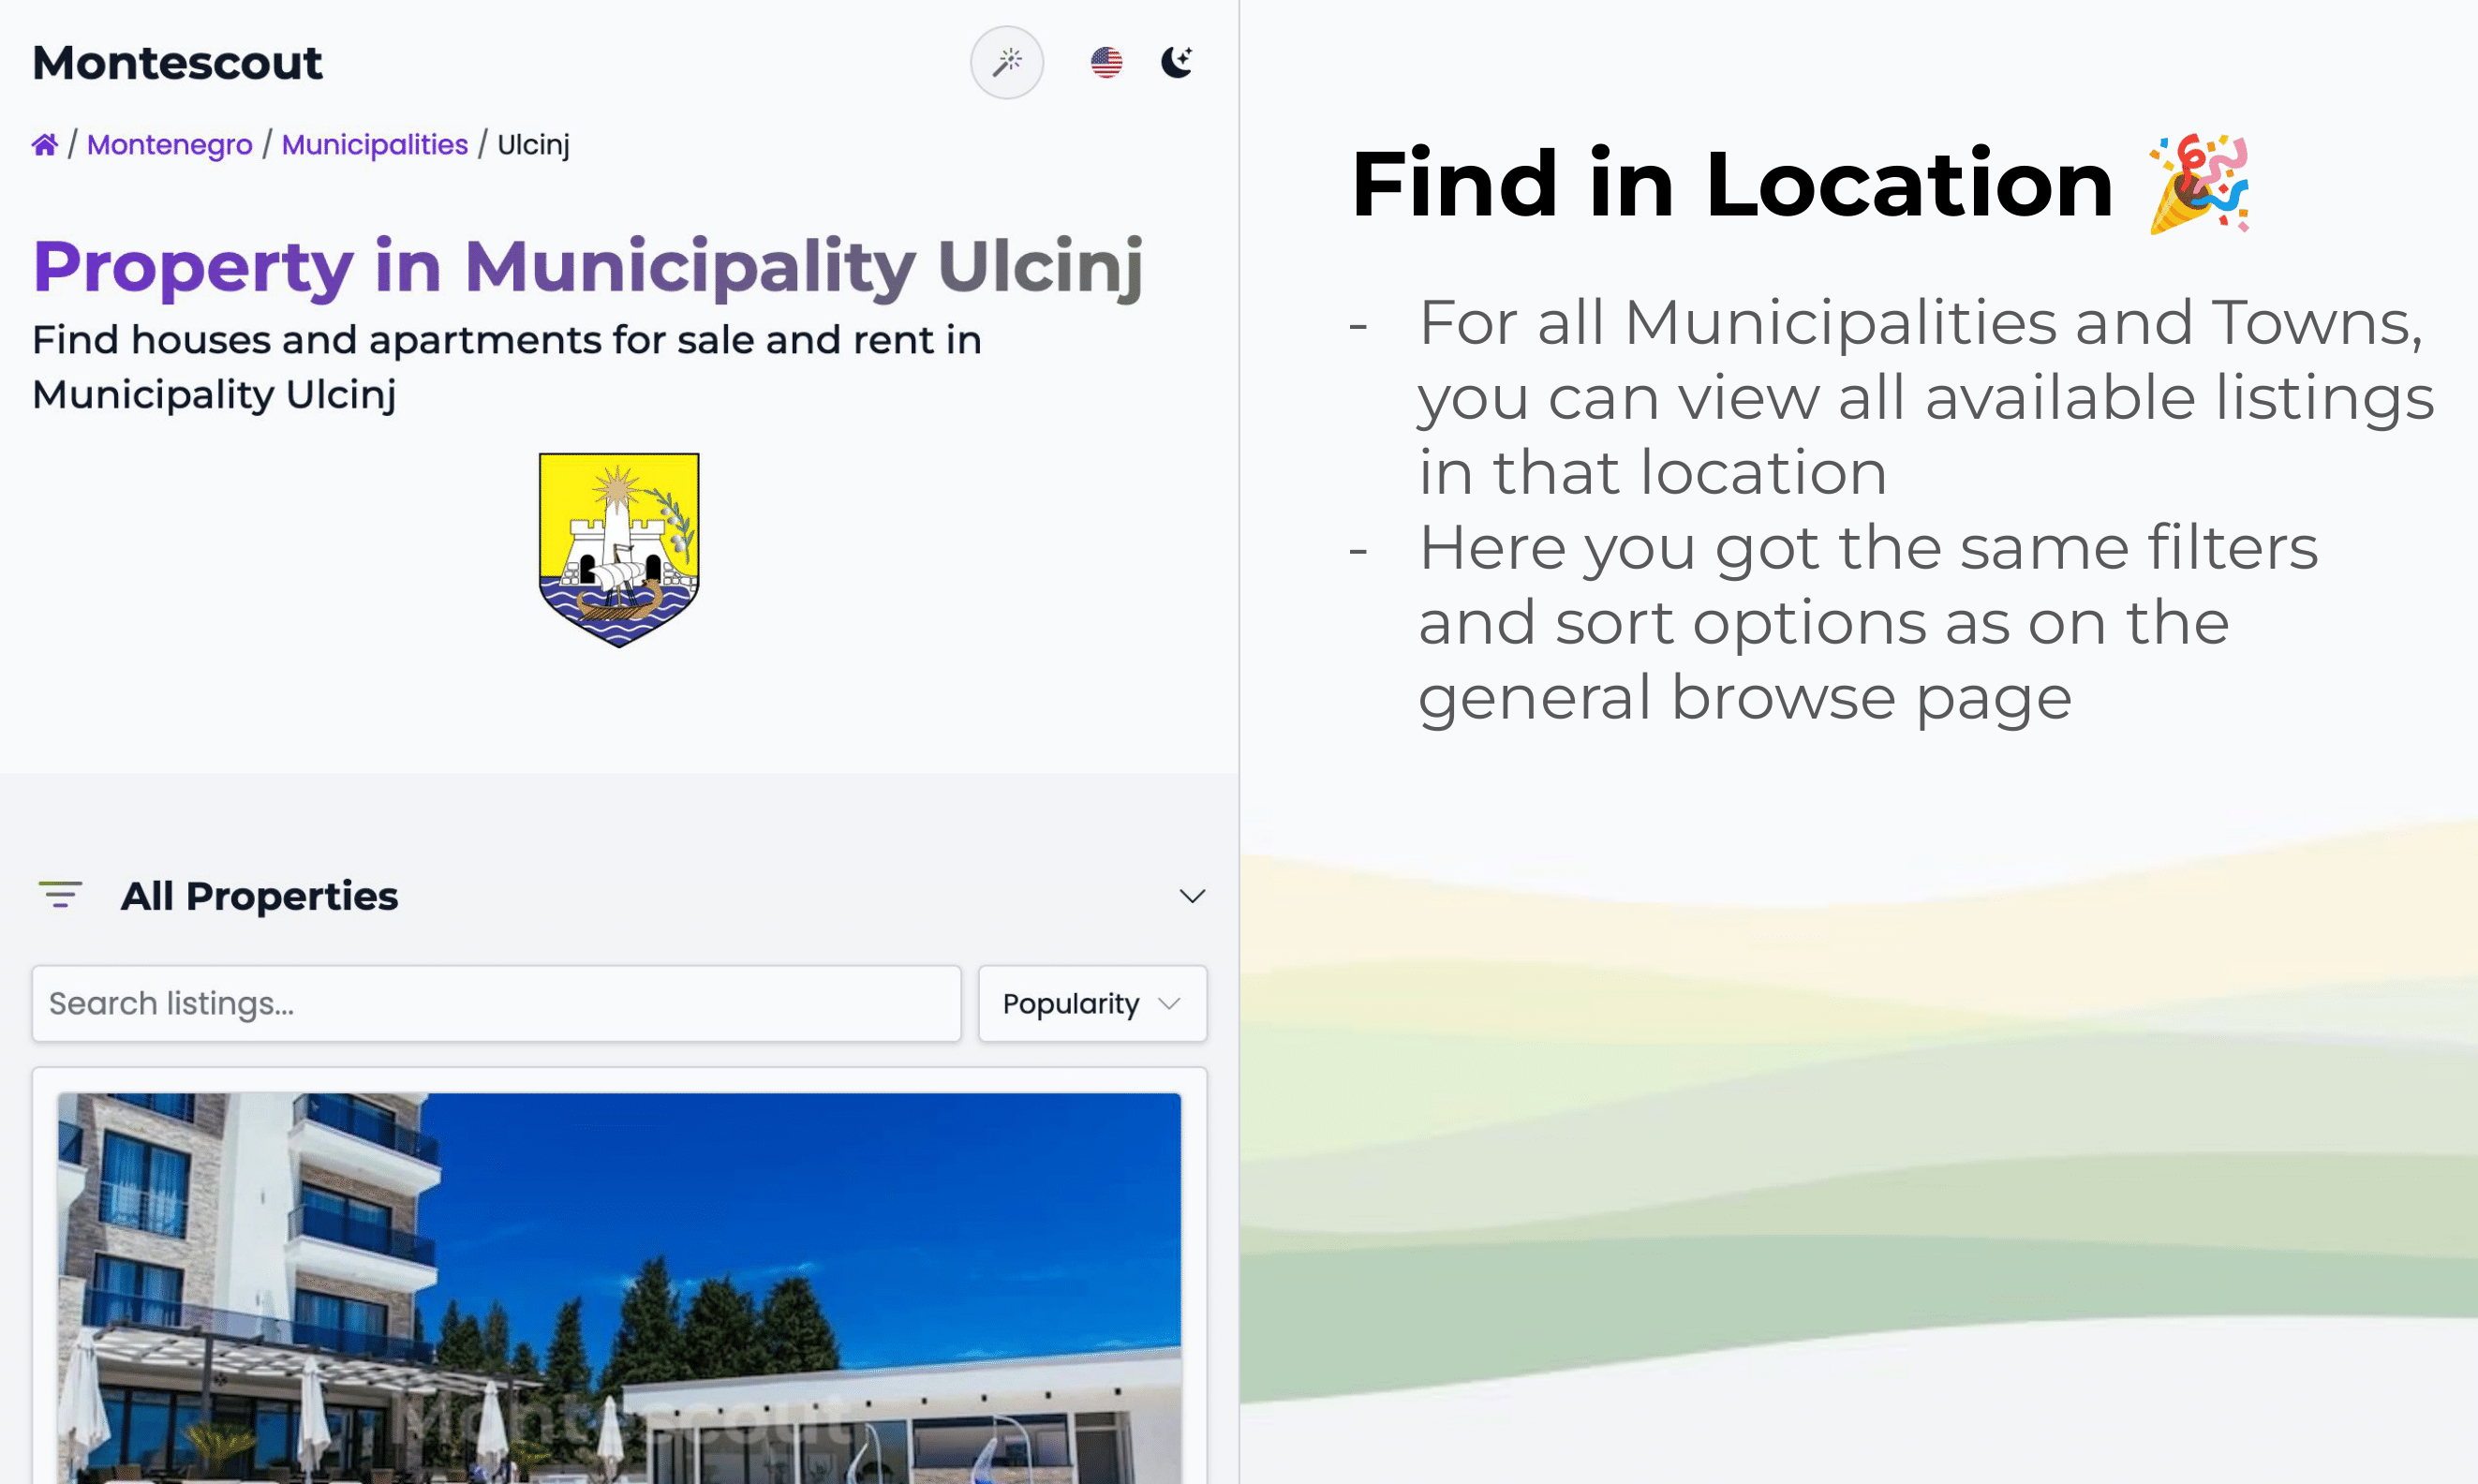Toggle dark mode with moon icon
Screen dimensions: 2478x1484
(1176, 62)
